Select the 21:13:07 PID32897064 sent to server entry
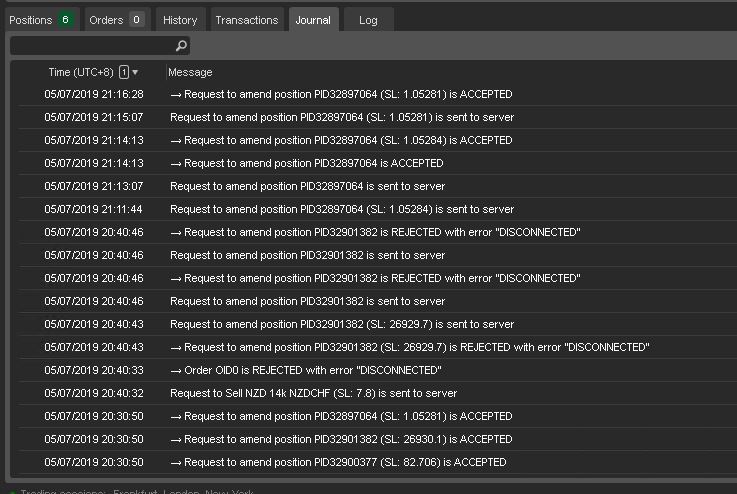The width and height of the screenshot is (737, 494). coord(378,187)
